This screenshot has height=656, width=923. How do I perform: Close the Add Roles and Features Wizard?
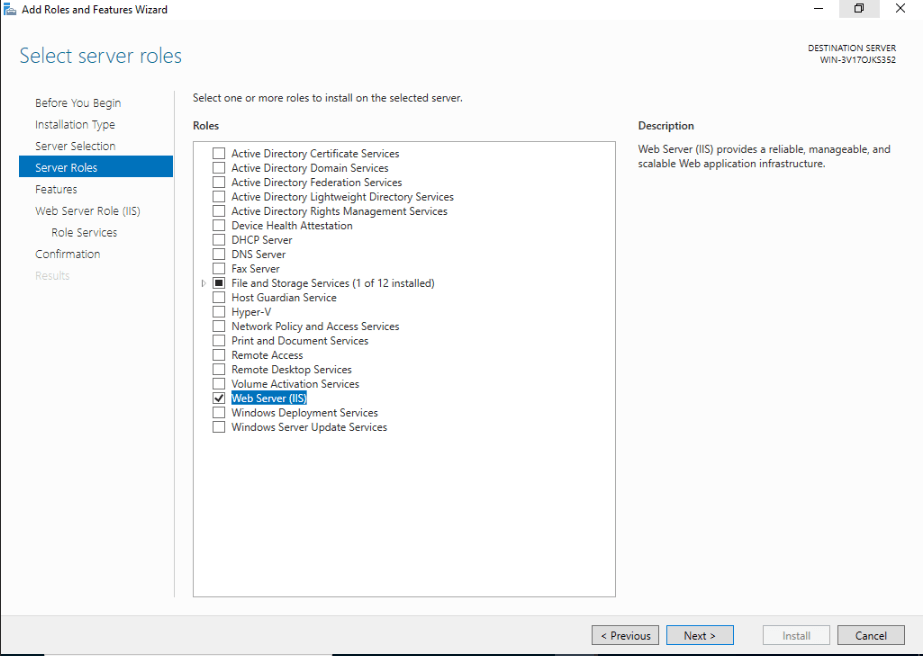coord(900,9)
